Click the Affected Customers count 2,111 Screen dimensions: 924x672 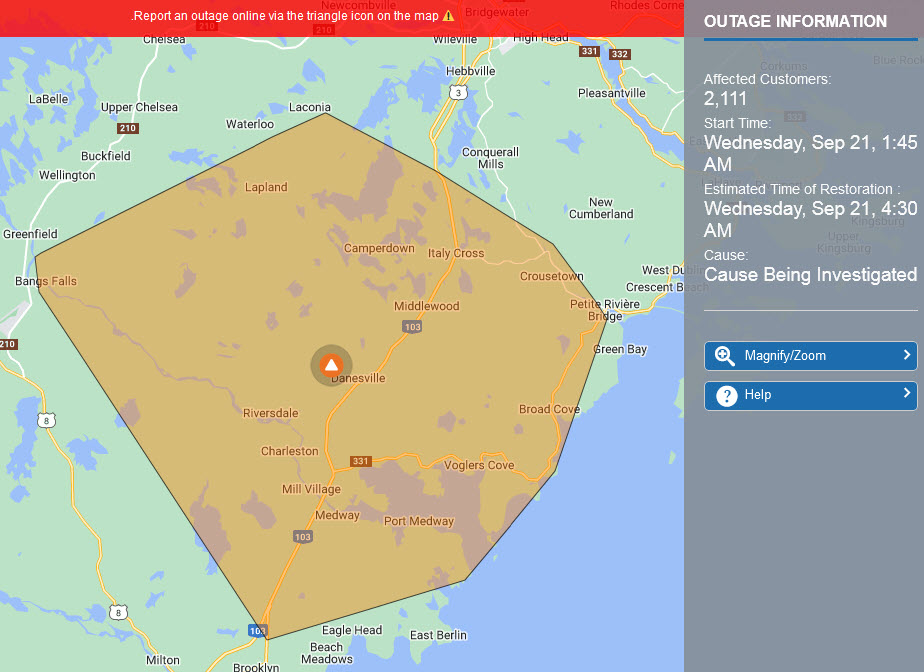coord(725,98)
